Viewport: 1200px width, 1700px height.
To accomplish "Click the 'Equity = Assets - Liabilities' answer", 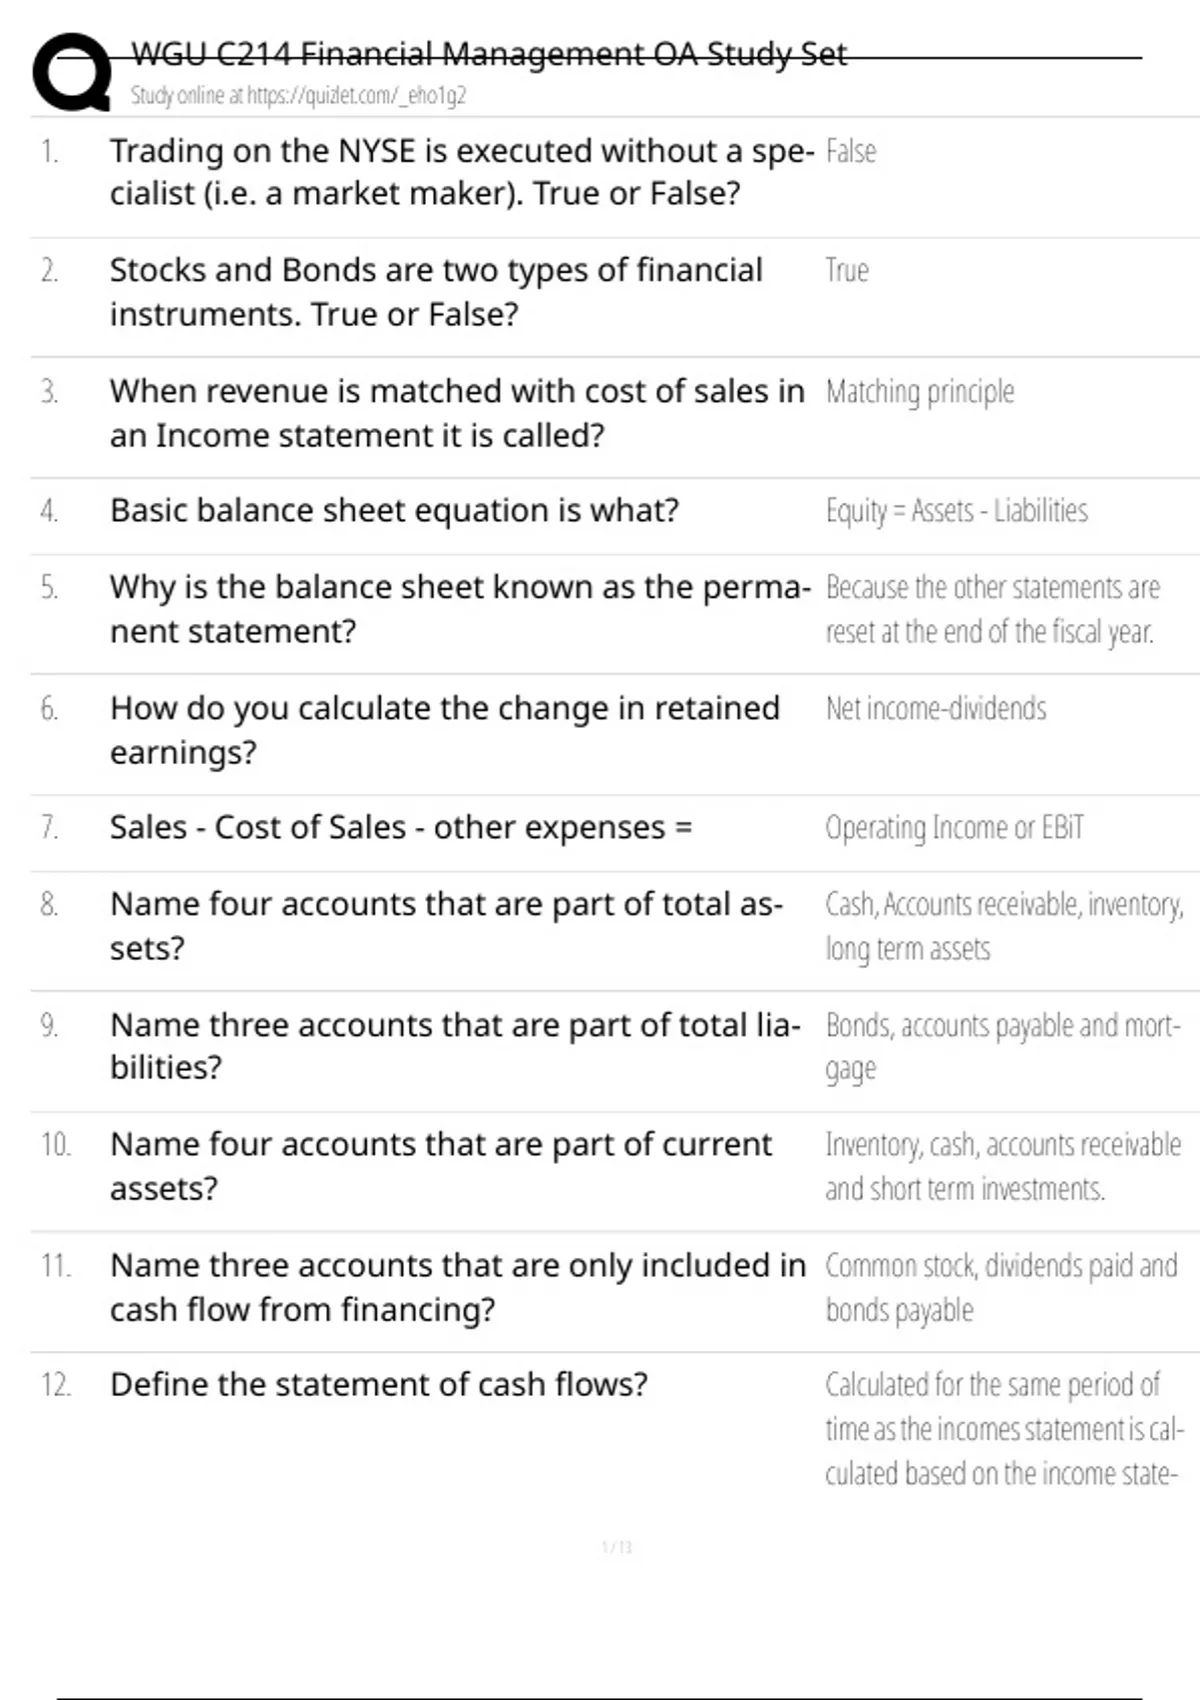I will click(957, 511).
